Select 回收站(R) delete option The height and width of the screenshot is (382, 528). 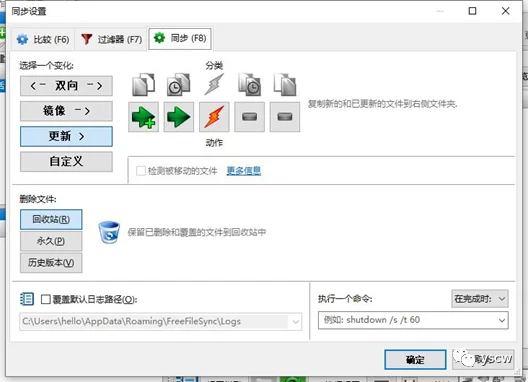click(x=51, y=219)
